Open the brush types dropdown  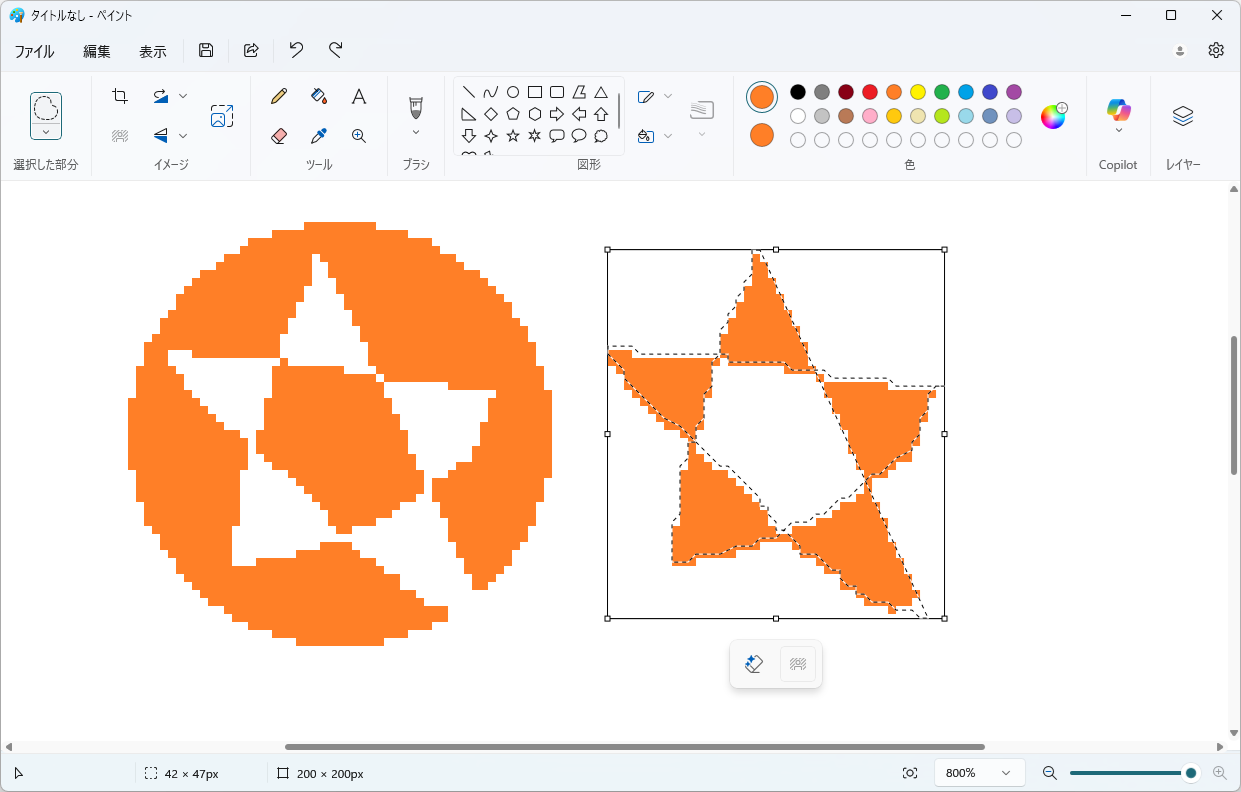(x=416, y=132)
